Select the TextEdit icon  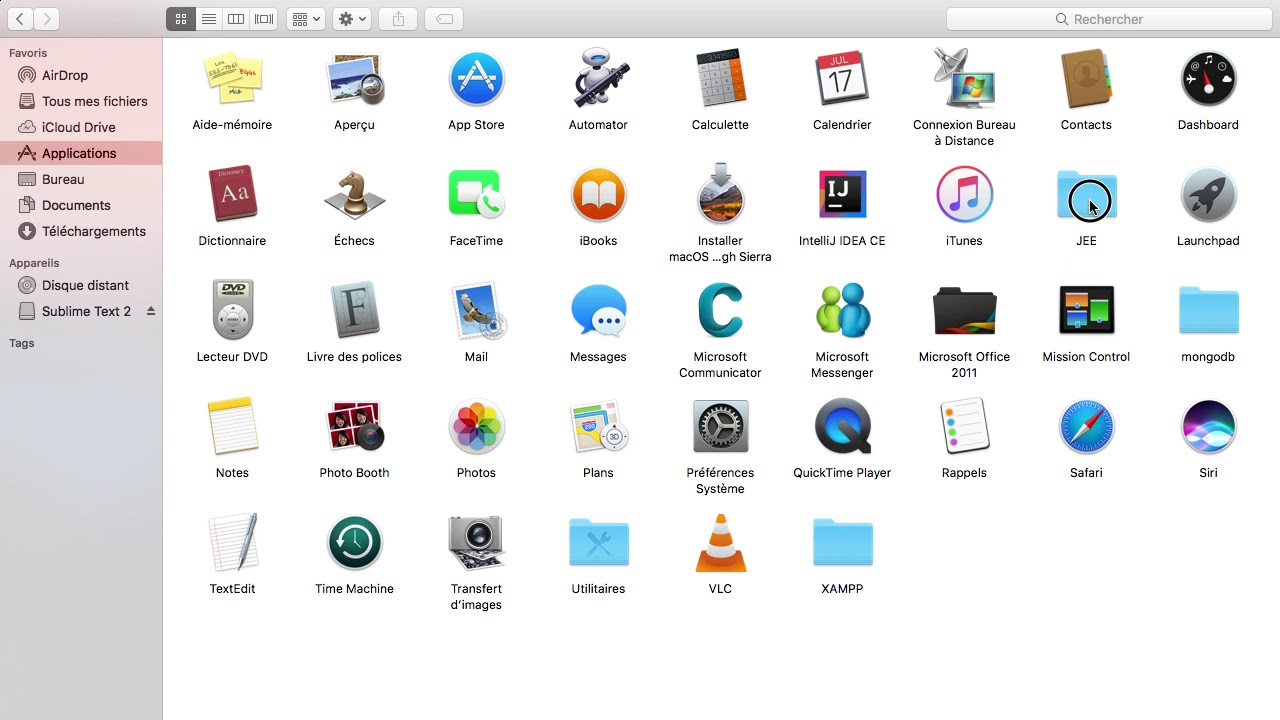pyautogui.click(x=232, y=543)
